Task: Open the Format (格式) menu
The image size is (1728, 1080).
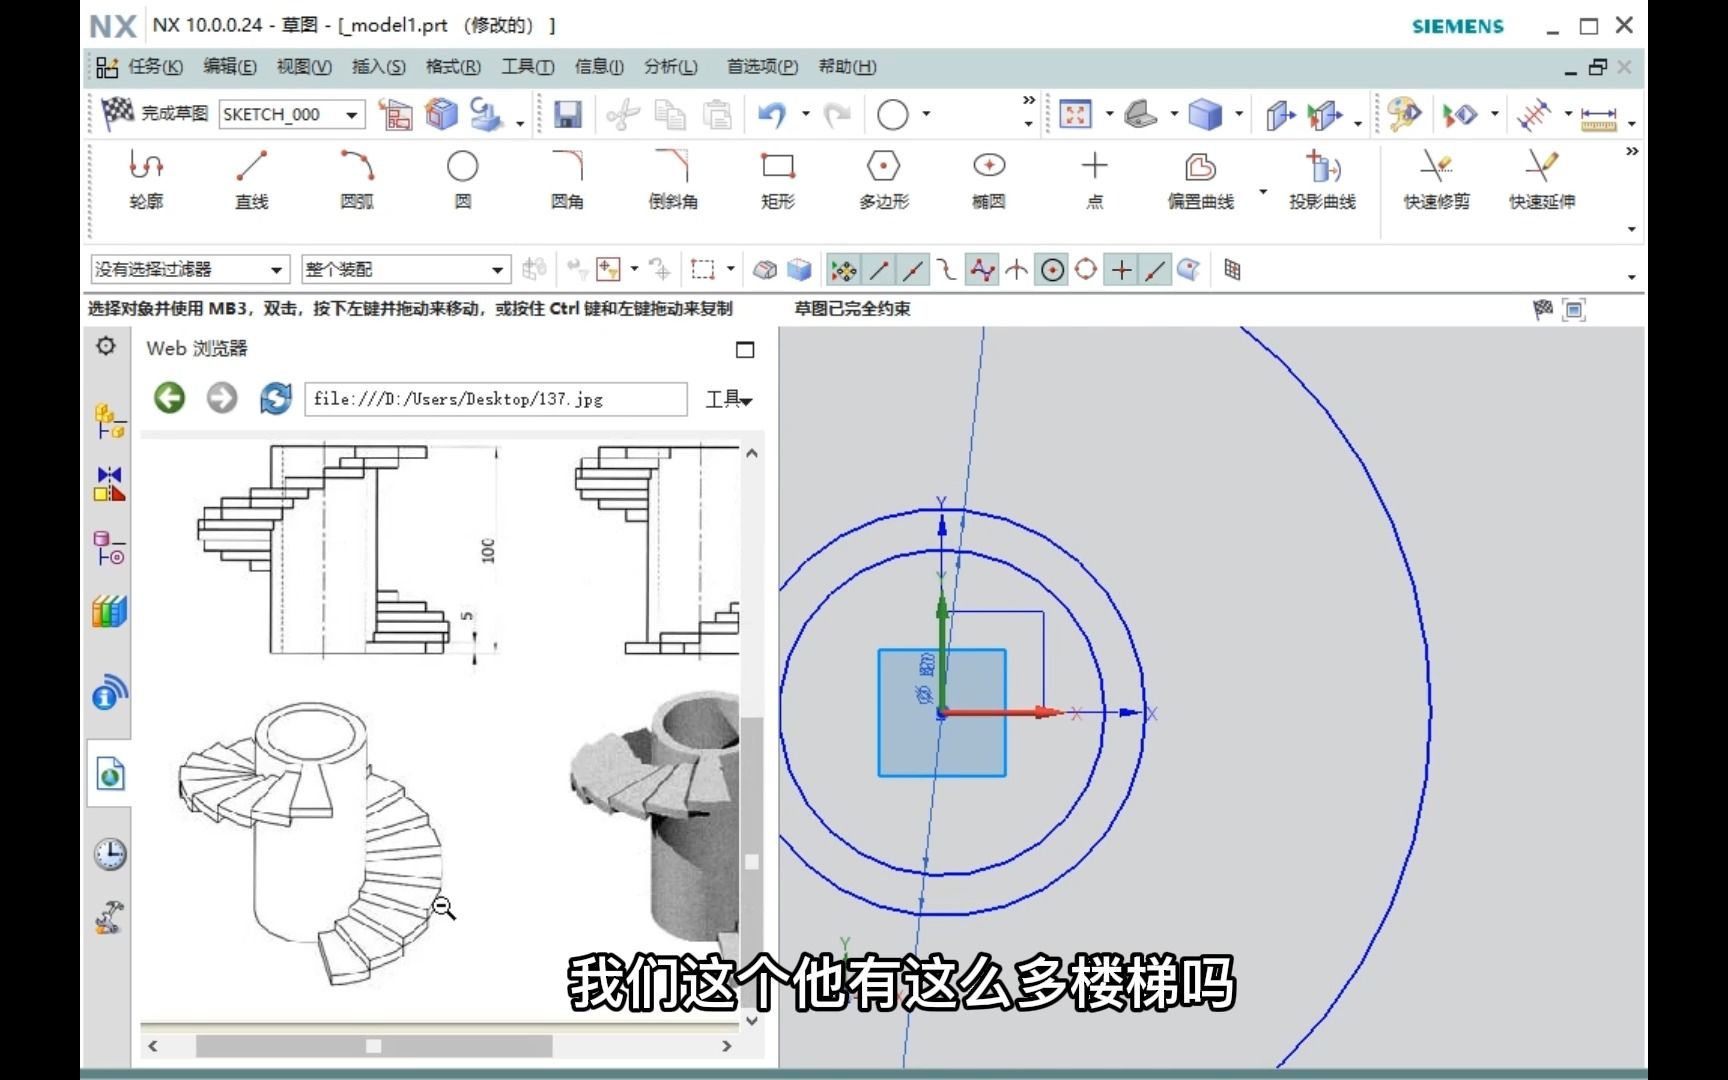Action: point(453,67)
